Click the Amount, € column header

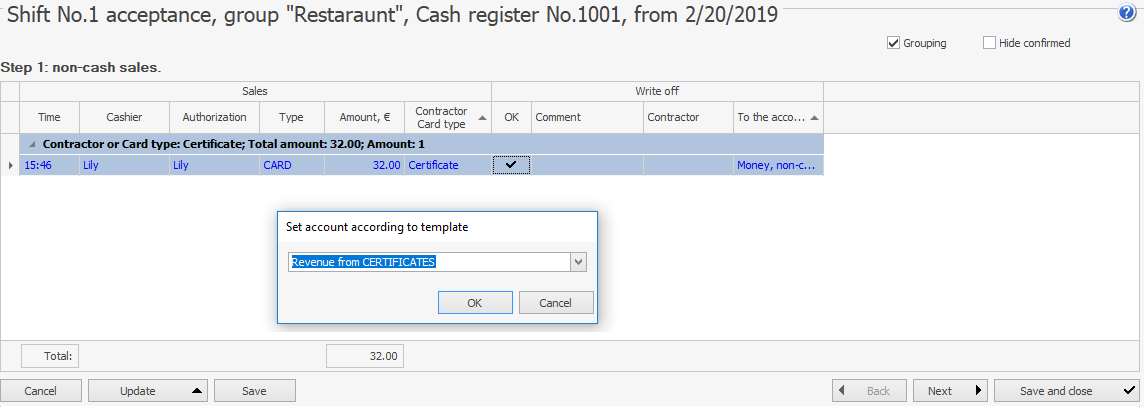pyautogui.click(x=364, y=117)
